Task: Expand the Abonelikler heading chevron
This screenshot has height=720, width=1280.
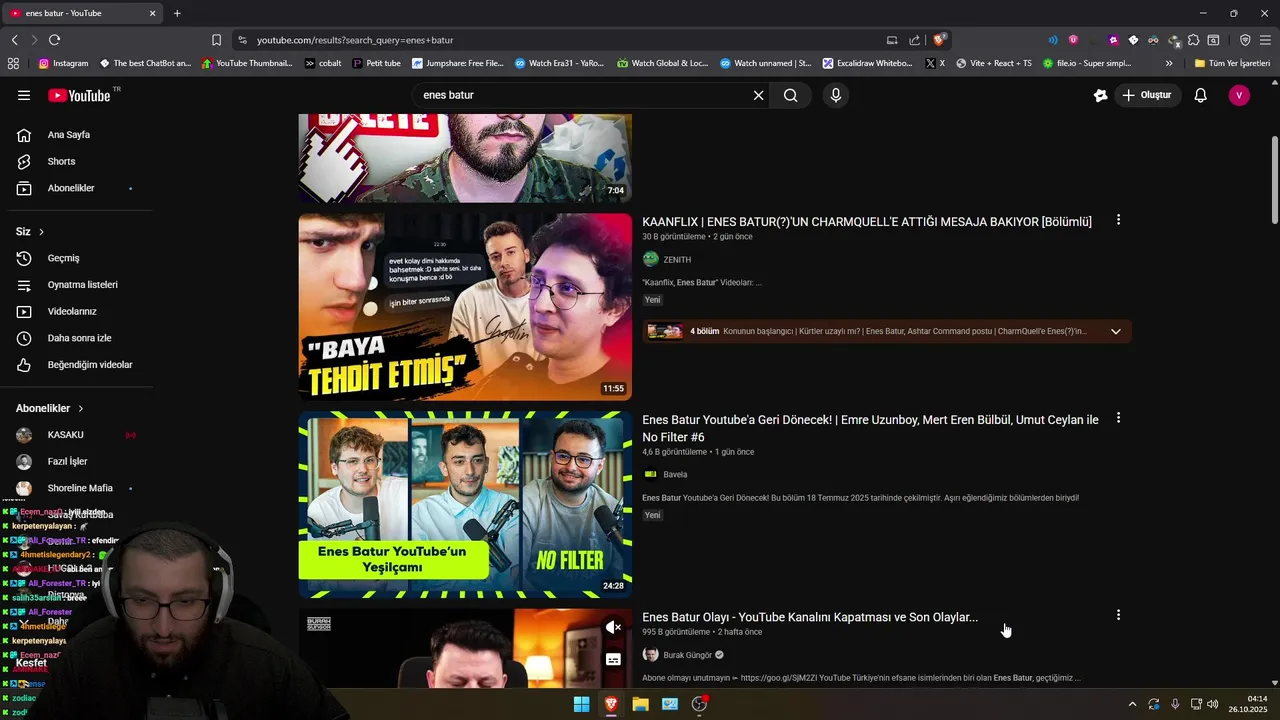Action: 81,409
